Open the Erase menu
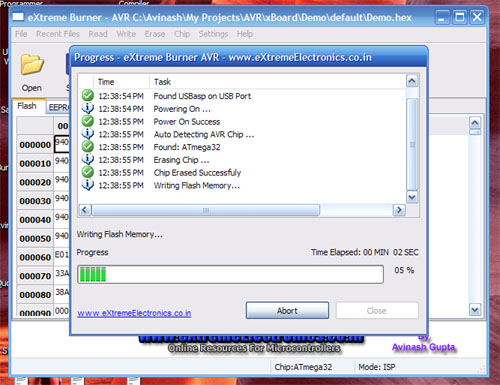The width and height of the screenshot is (500, 385). click(155, 34)
